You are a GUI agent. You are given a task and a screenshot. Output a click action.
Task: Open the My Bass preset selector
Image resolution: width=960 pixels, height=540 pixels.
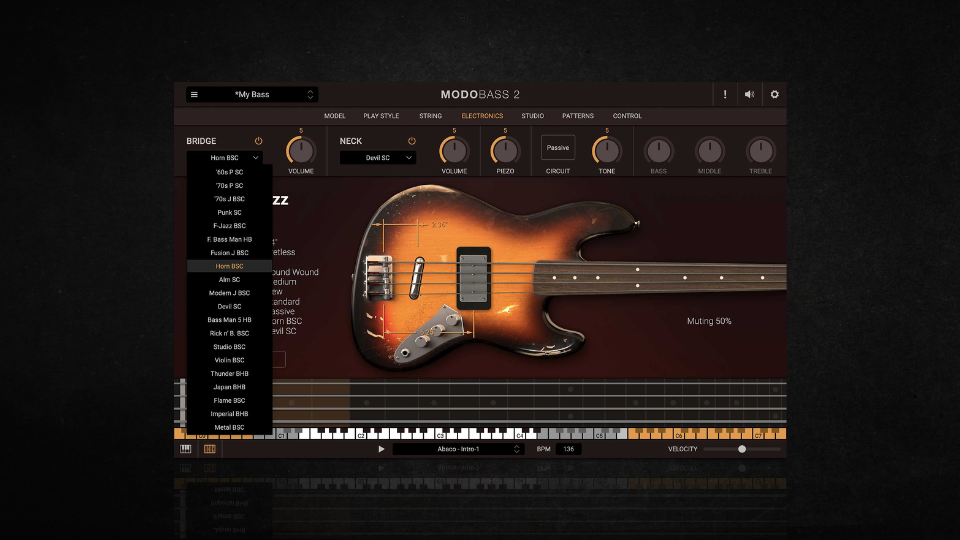[252, 94]
